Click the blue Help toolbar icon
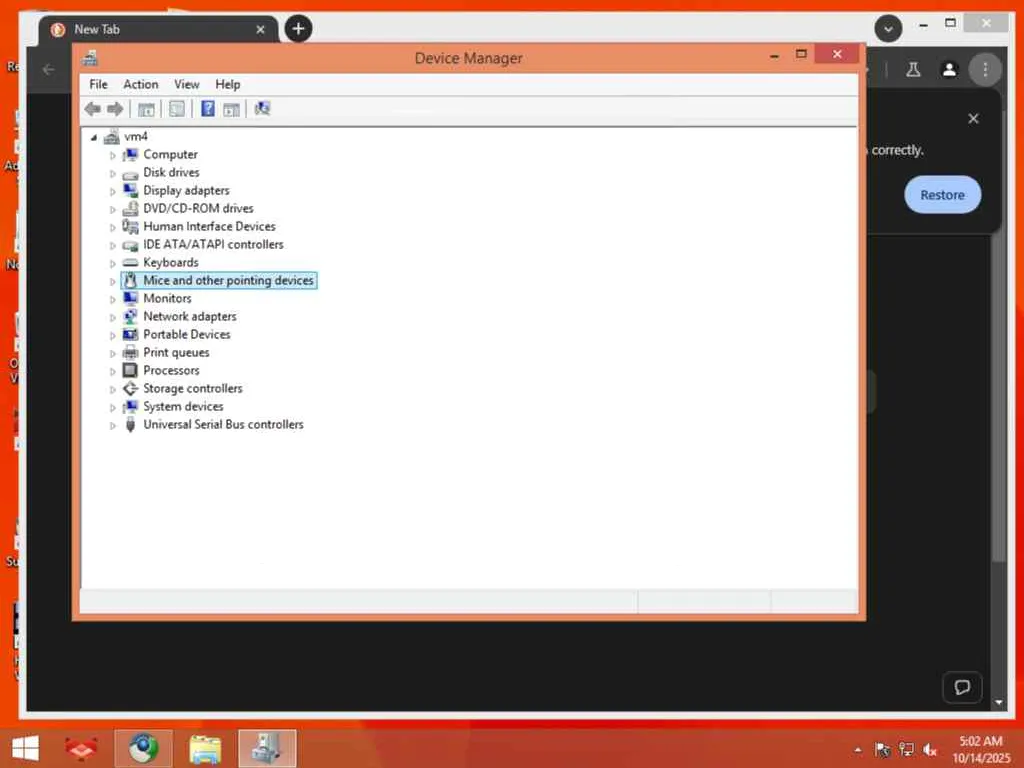1024x768 pixels. point(208,109)
